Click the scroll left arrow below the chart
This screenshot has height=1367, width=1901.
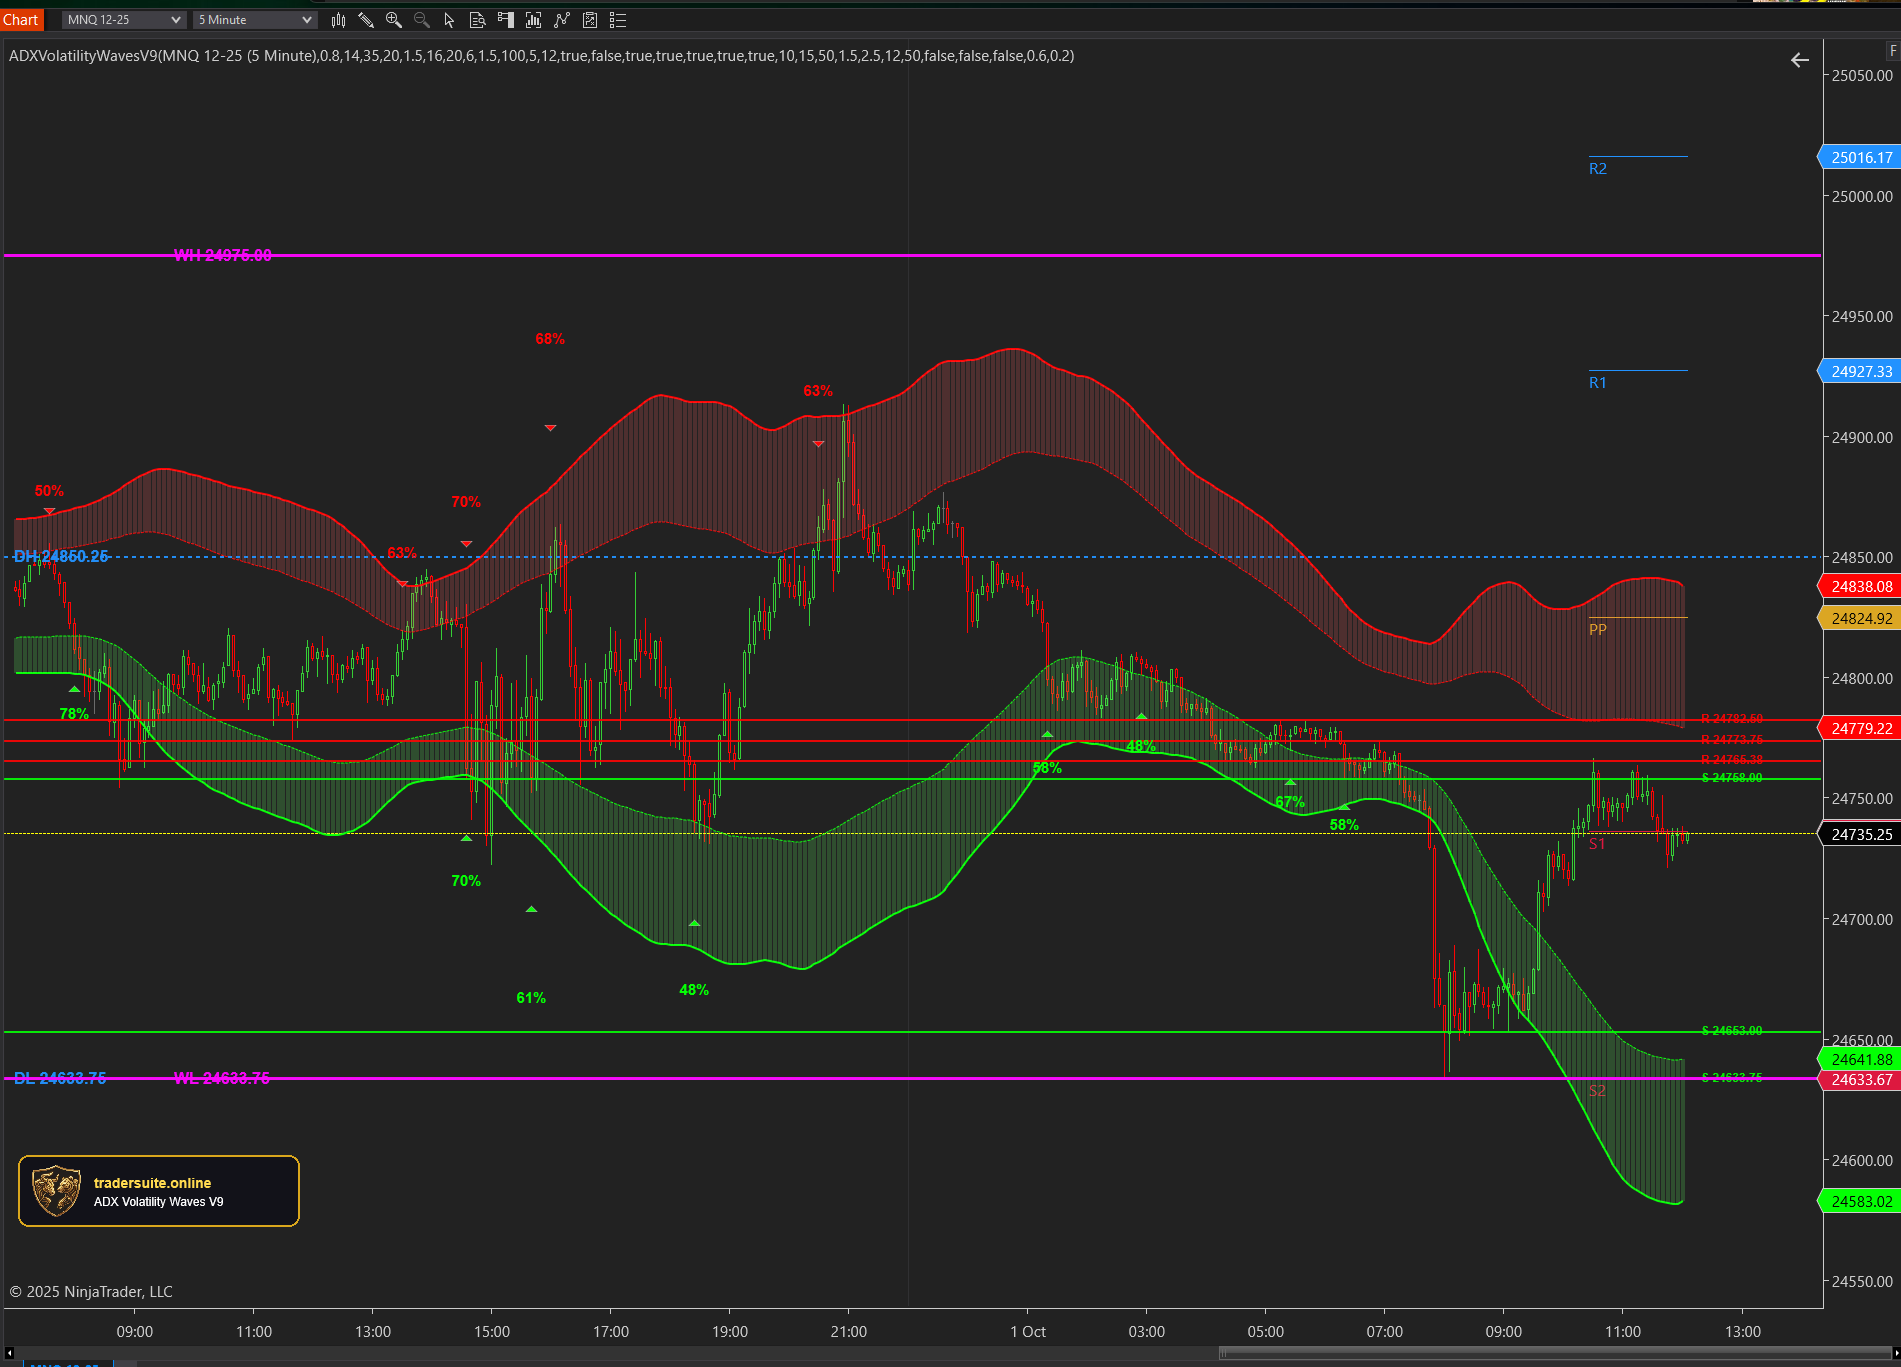[9, 1354]
